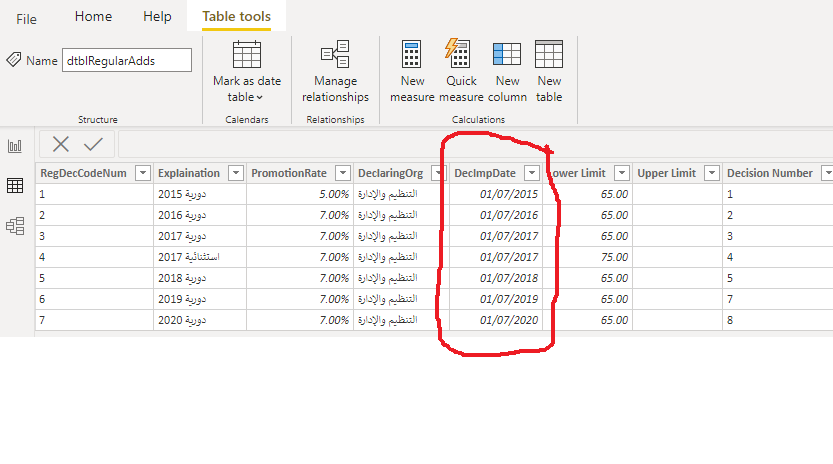The image size is (833, 464).
Task: Click the 5.00% PromotionRate cell
Action: coord(300,194)
